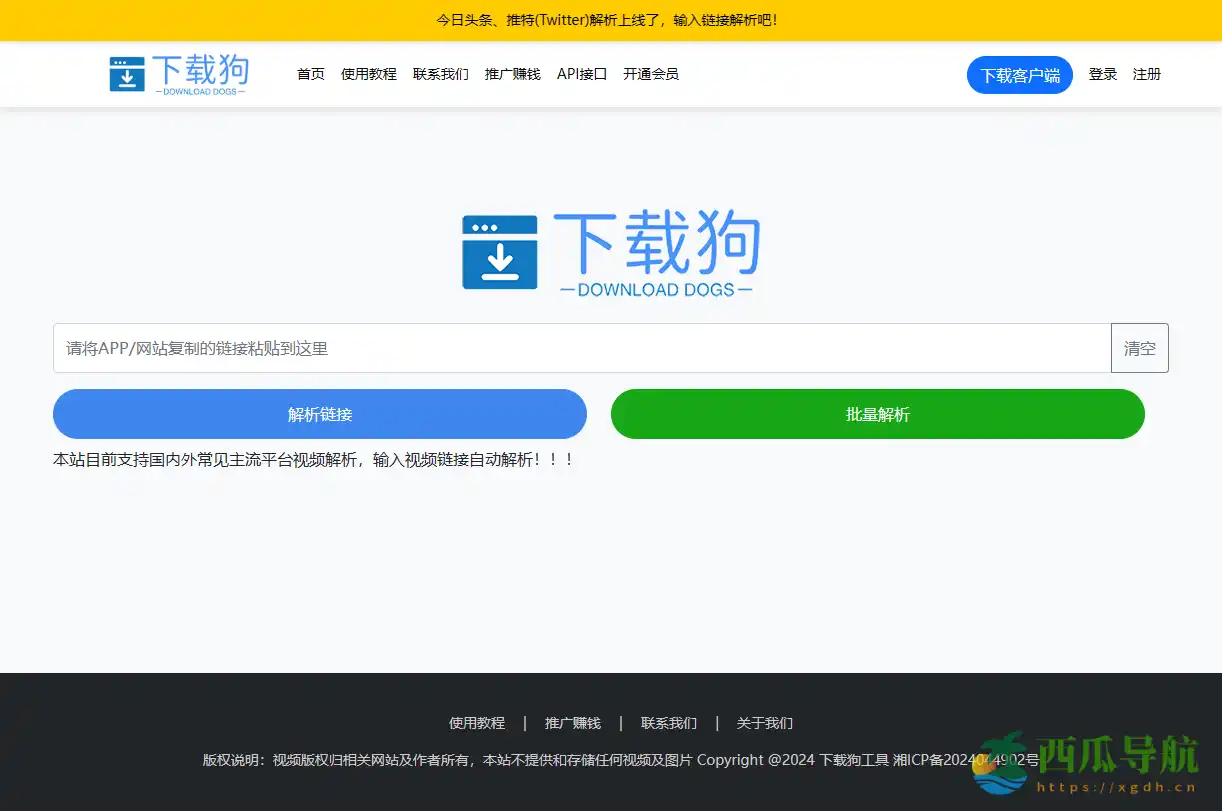Click the large download dog logo on the page

(x=610, y=250)
